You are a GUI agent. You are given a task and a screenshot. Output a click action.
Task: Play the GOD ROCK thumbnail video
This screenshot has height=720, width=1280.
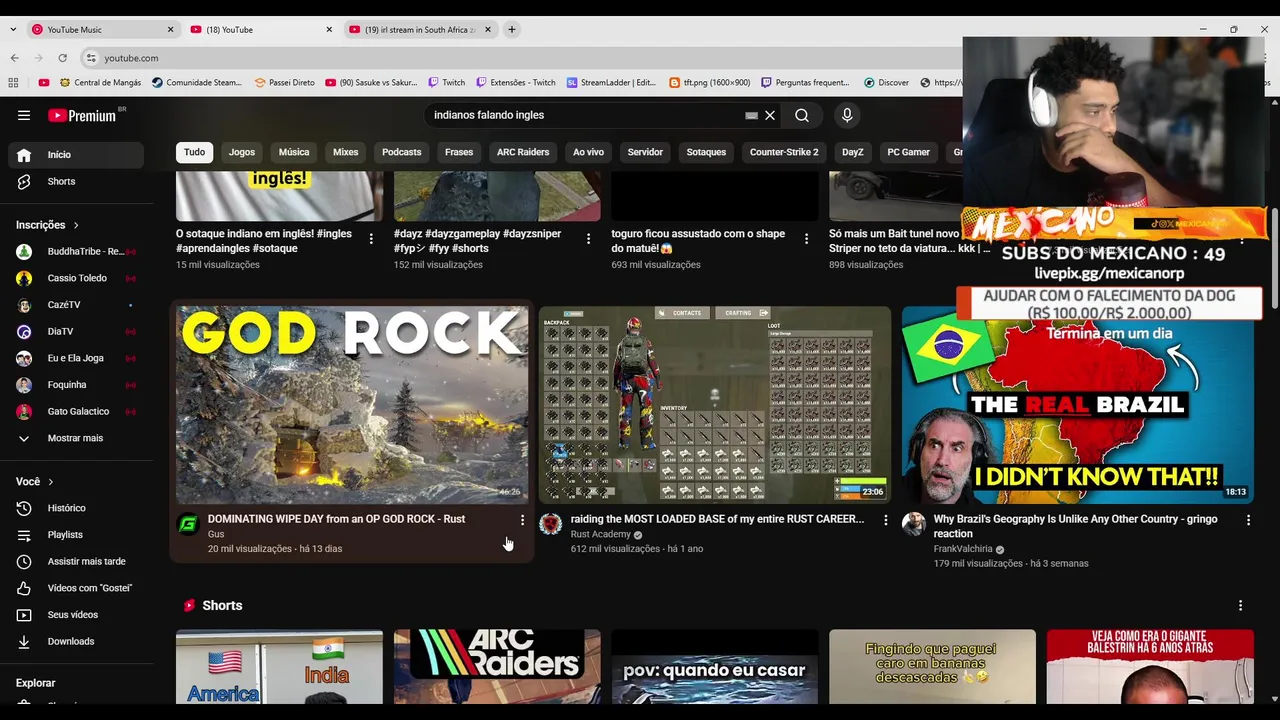pyautogui.click(x=352, y=405)
